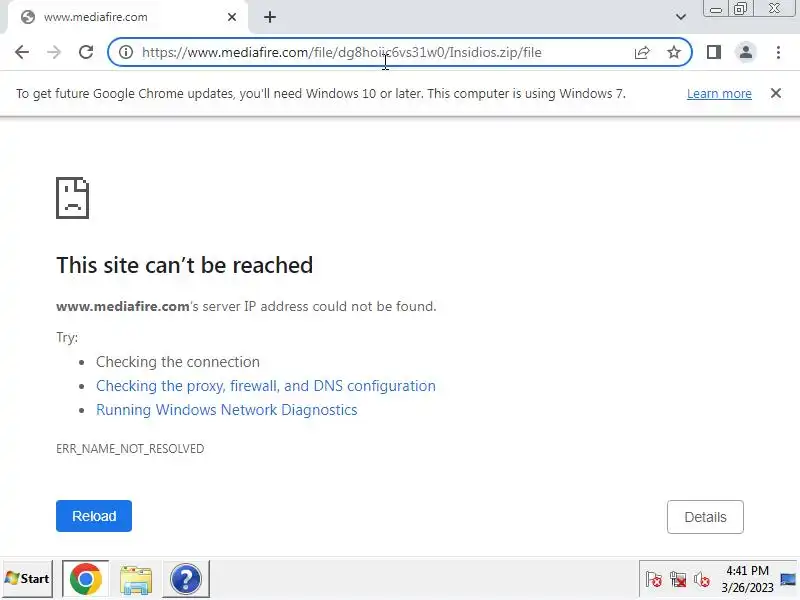Screen dimensions: 800x600
Task: Open a new tab with plus button
Action: coord(270,17)
